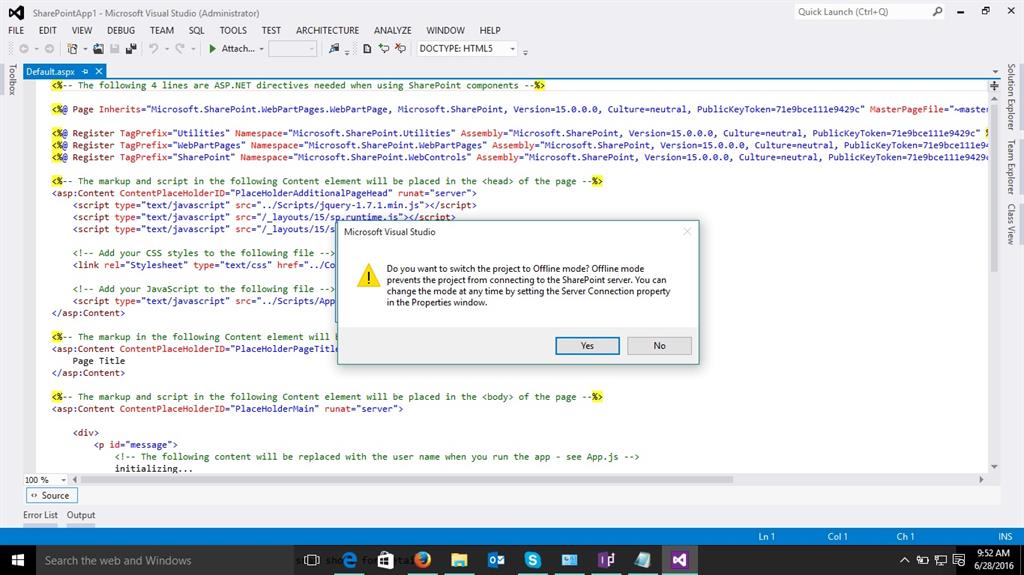This screenshot has width=1024, height=575.
Task: Click the Find in Files toolbar icon
Action: [x=334, y=48]
